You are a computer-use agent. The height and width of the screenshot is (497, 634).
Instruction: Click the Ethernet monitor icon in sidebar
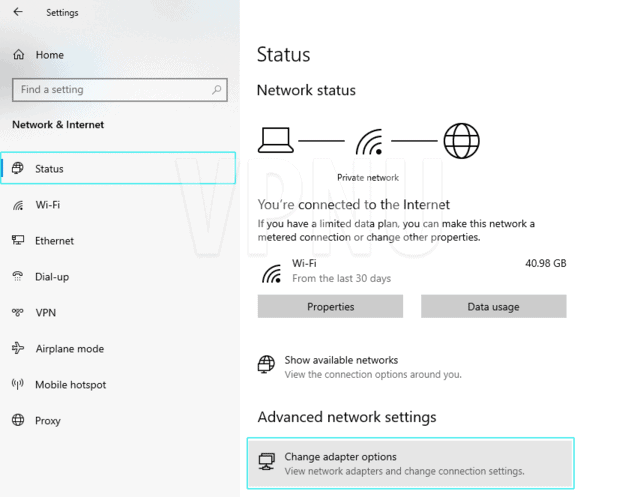pyautogui.click(x=18, y=240)
